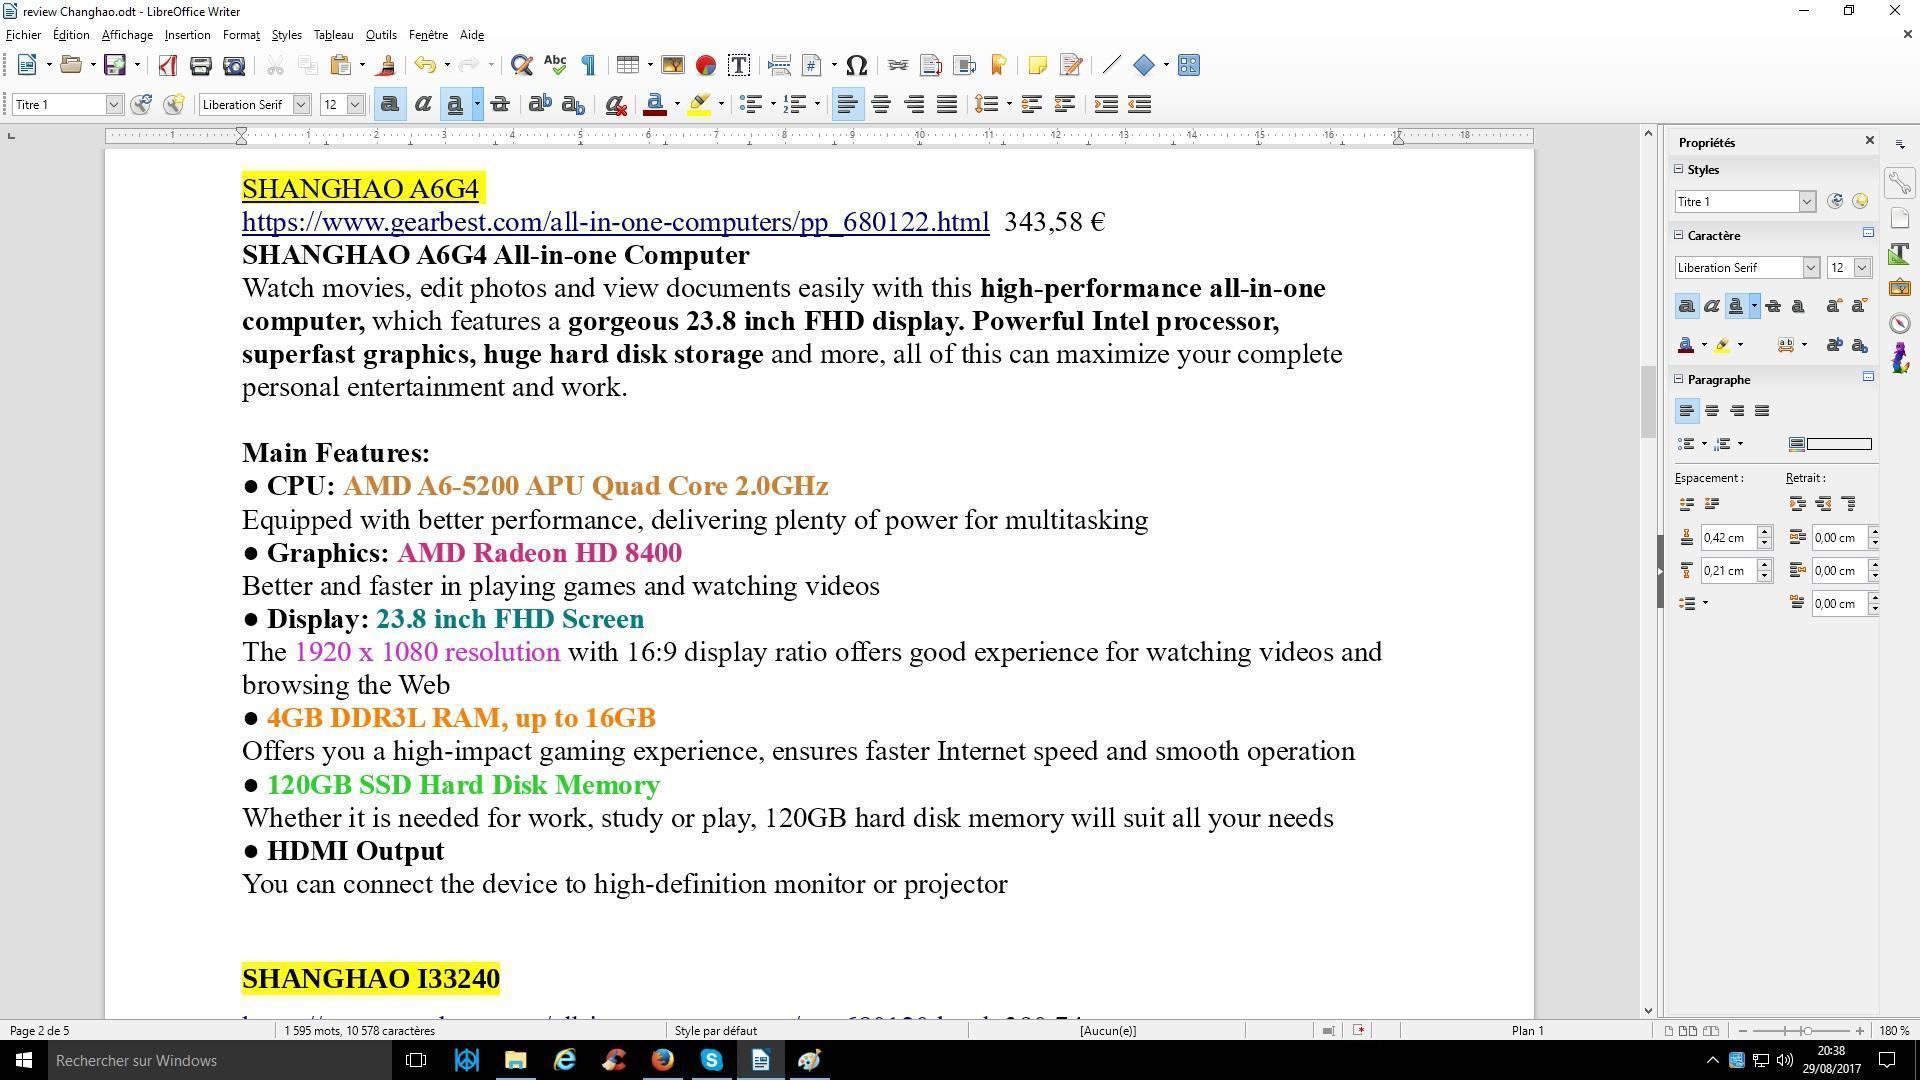Click the Insert Table icon
This screenshot has height=1080, width=1920.
(627, 66)
